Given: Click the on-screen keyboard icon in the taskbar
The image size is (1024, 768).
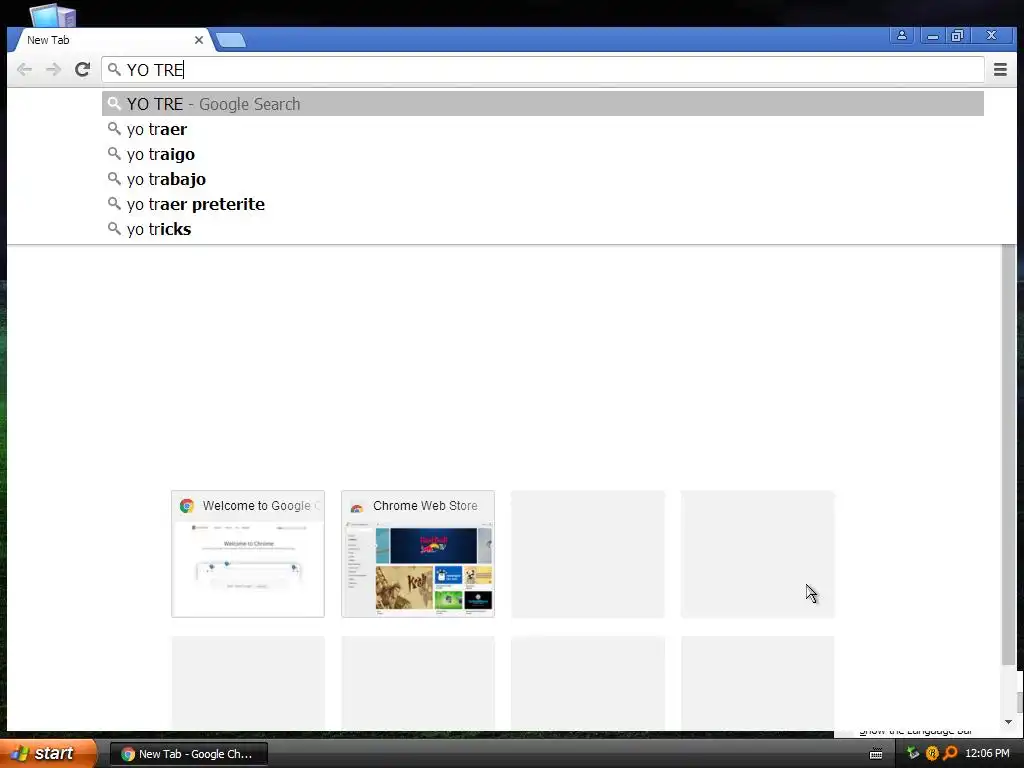Looking at the screenshot, I should tap(876, 754).
